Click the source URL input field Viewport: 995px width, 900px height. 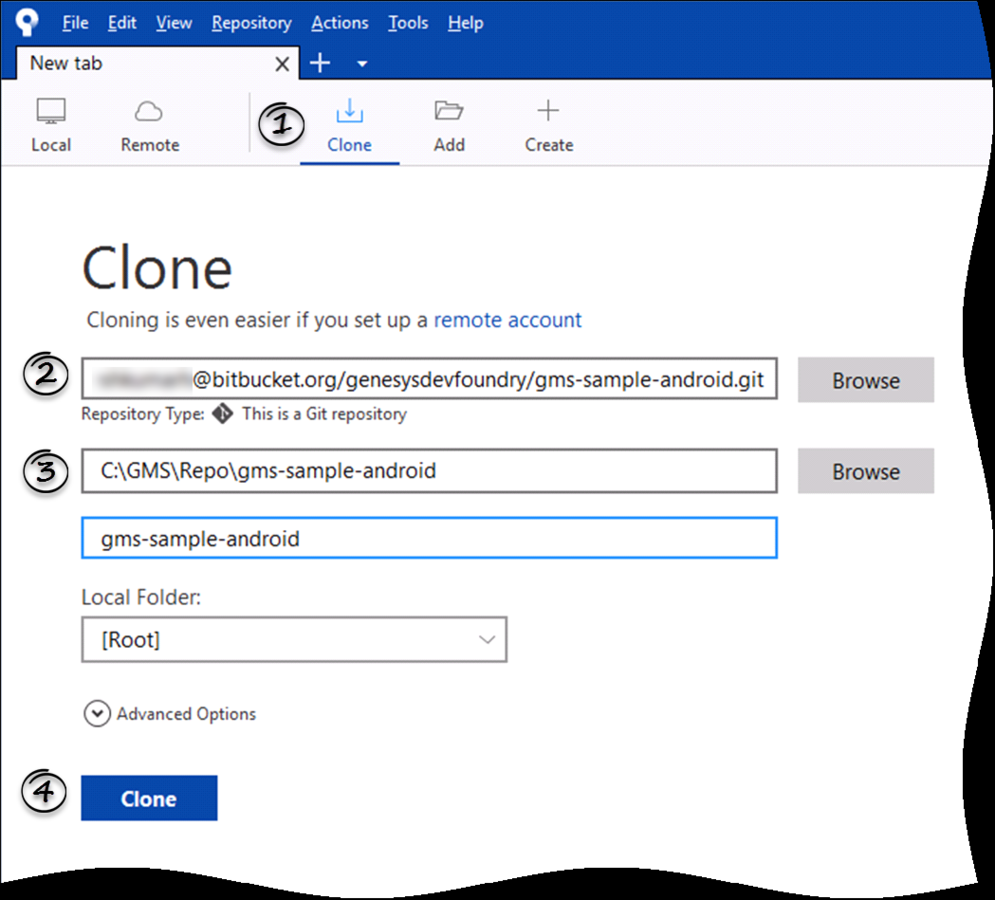[429, 378]
